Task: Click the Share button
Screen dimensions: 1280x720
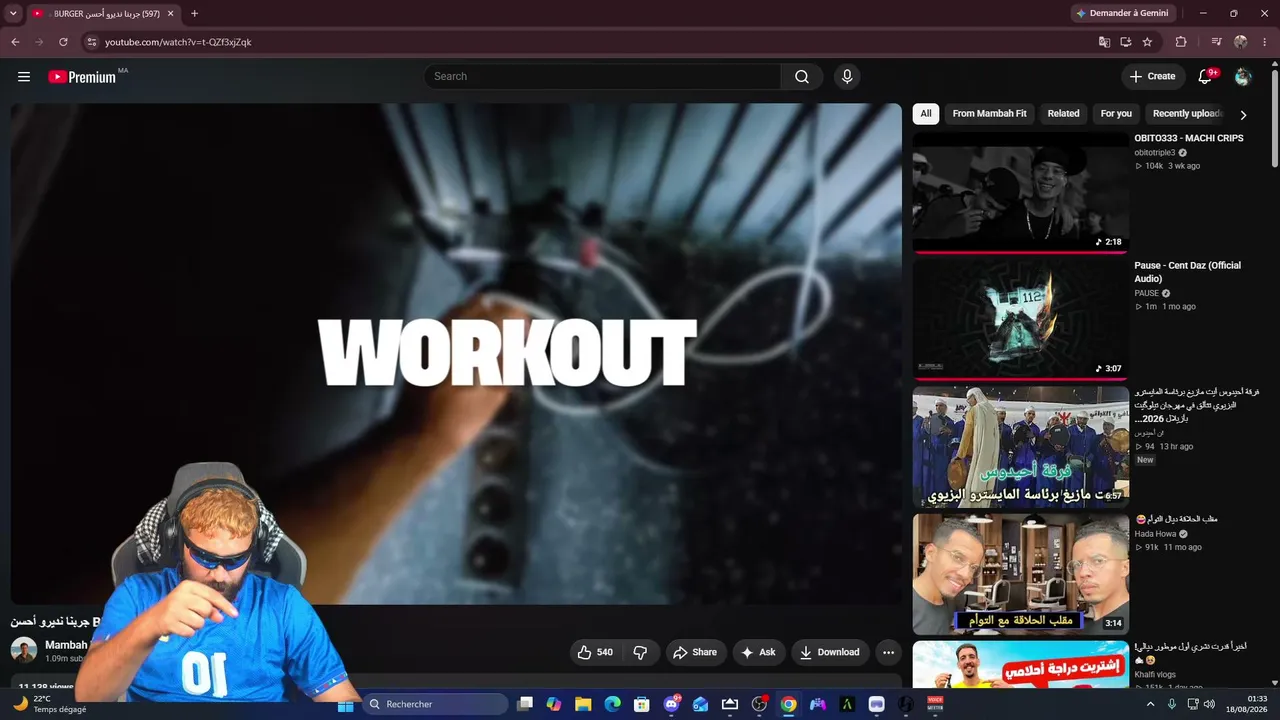Action: coord(694,652)
